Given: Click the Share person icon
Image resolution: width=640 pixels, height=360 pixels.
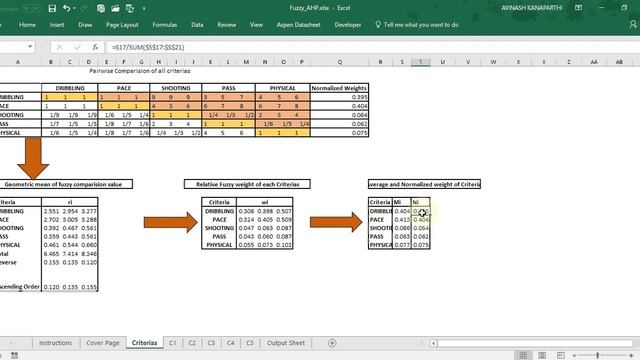Looking at the screenshot, I should click(633, 24).
